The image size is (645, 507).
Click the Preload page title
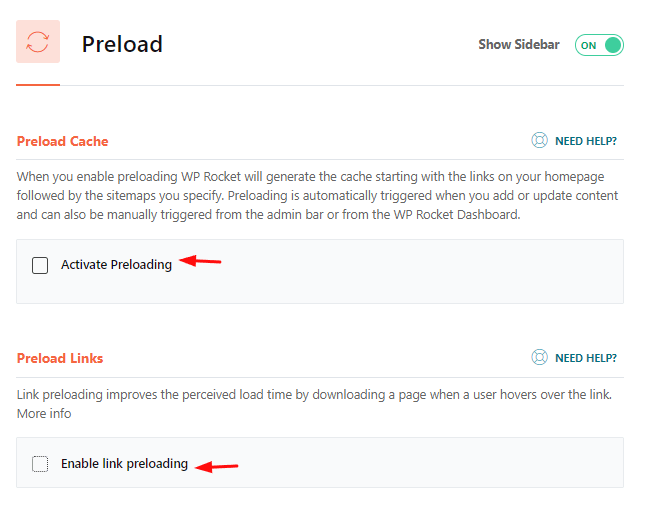(122, 44)
